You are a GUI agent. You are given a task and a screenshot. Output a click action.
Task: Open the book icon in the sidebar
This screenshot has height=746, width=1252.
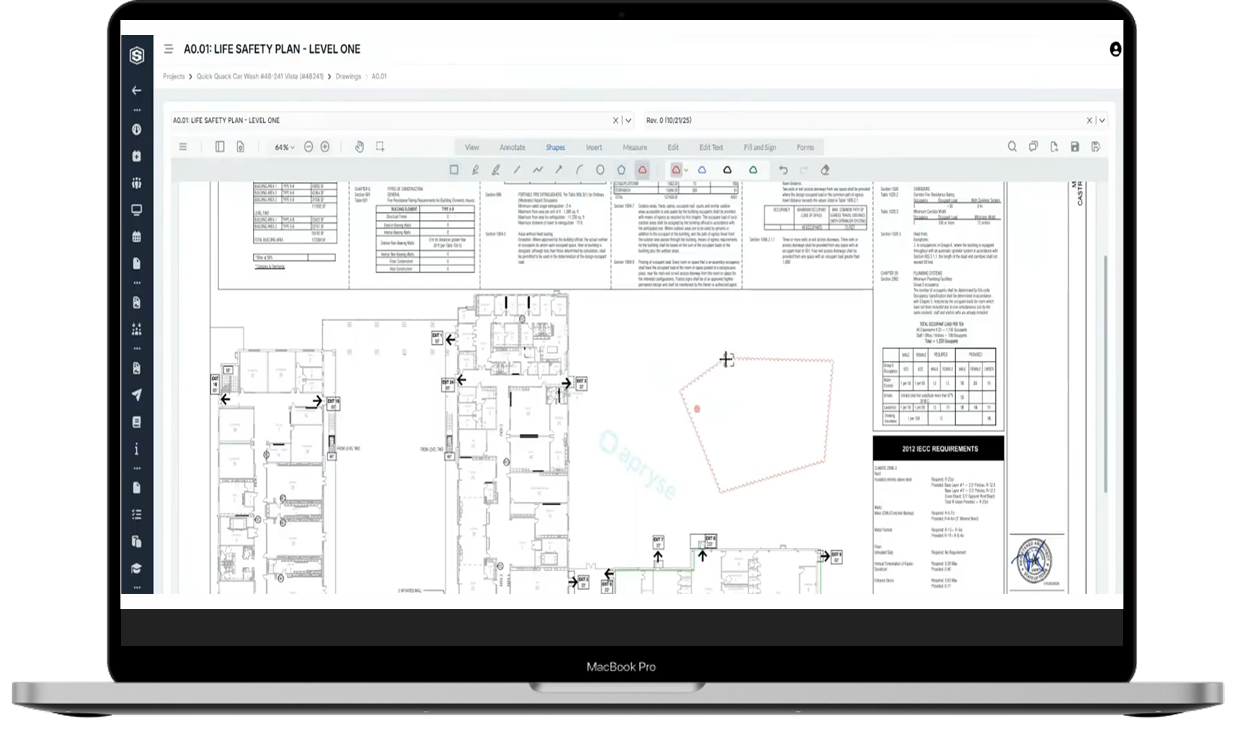137,422
